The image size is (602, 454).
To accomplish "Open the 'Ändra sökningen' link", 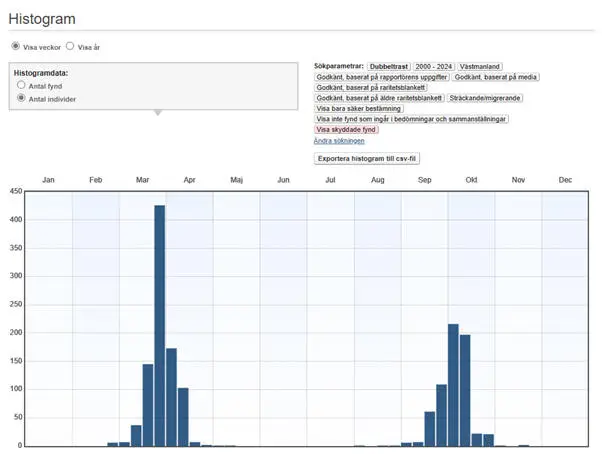I will (x=339, y=140).
